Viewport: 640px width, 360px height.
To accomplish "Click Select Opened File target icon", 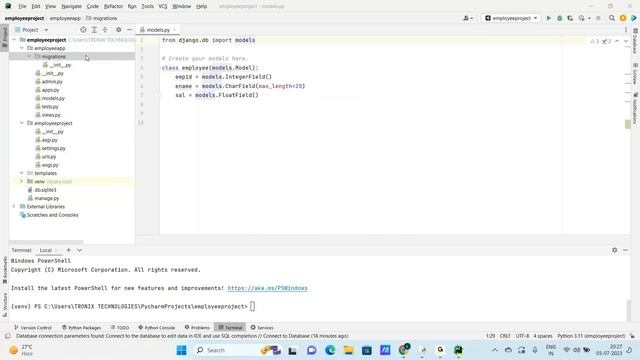I will [83, 30].
